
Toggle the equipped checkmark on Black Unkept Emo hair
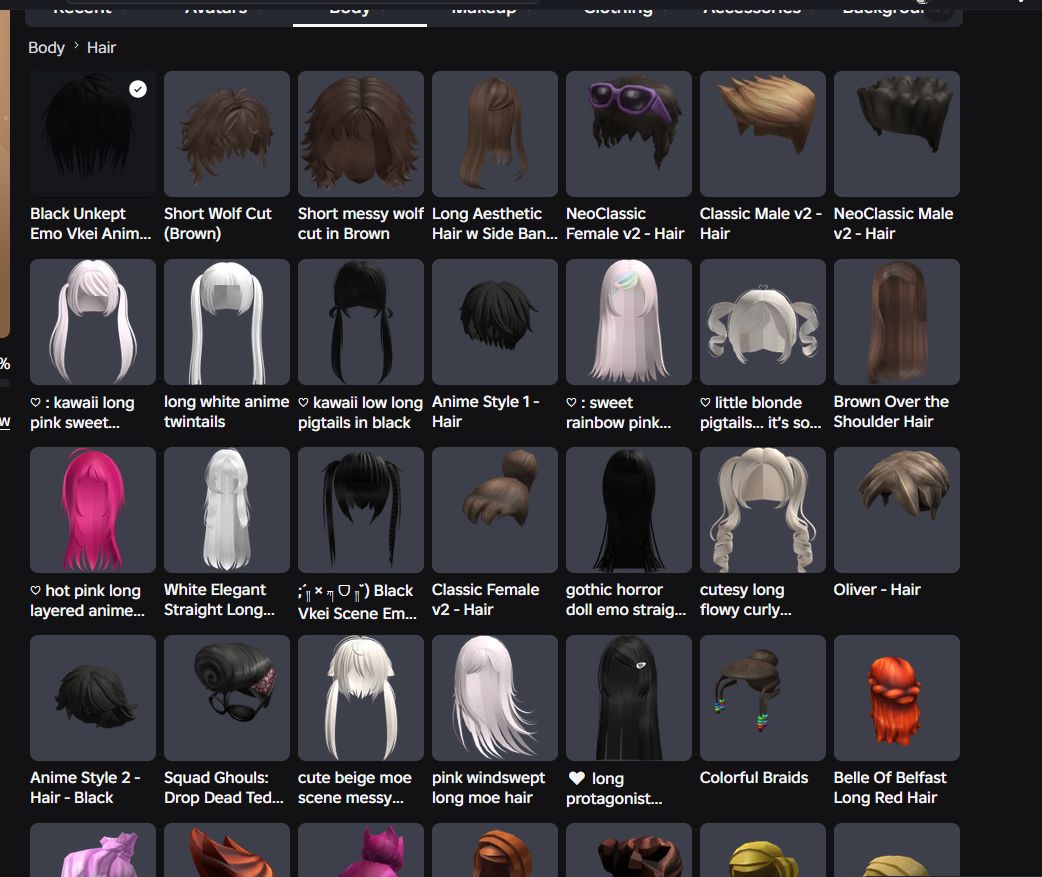click(x=138, y=89)
